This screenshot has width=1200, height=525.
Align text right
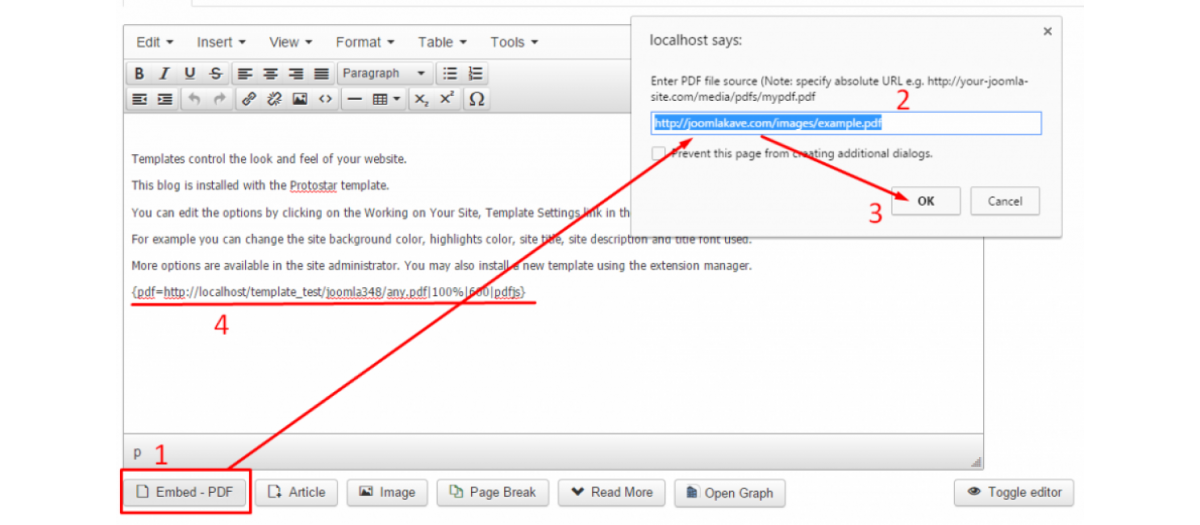tap(296, 73)
